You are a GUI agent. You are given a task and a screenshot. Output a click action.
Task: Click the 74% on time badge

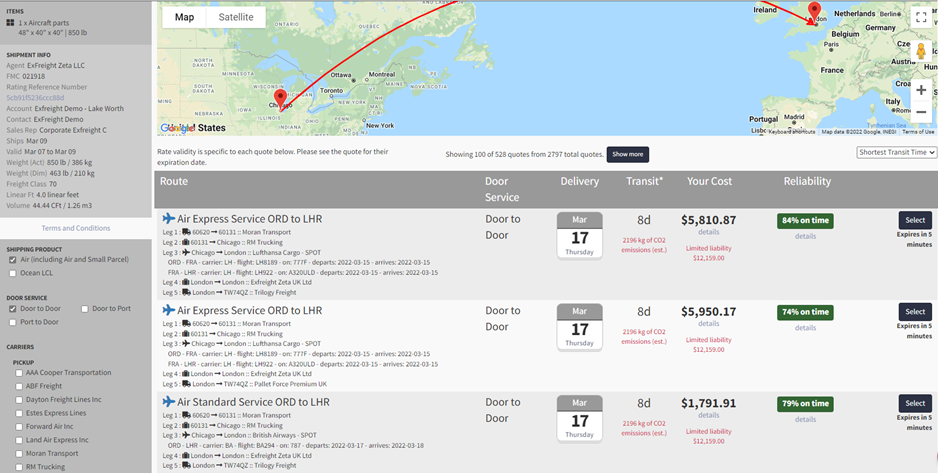pyautogui.click(x=805, y=312)
